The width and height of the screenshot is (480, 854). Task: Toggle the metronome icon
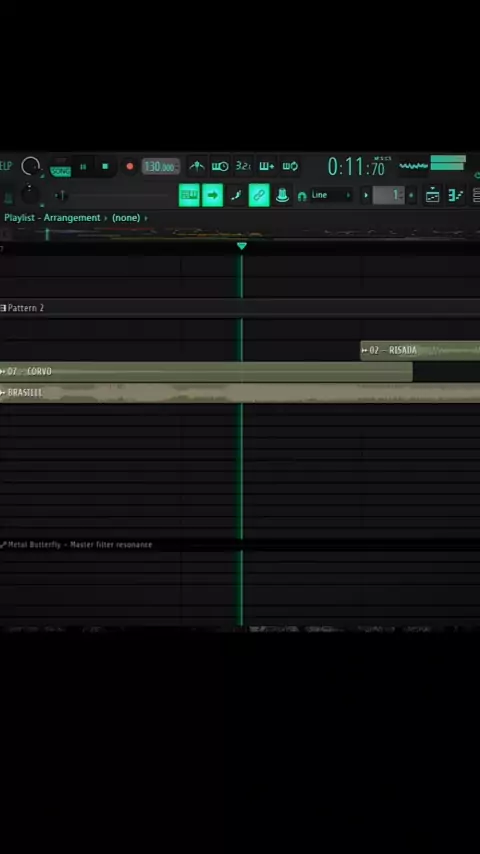(x=197, y=166)
